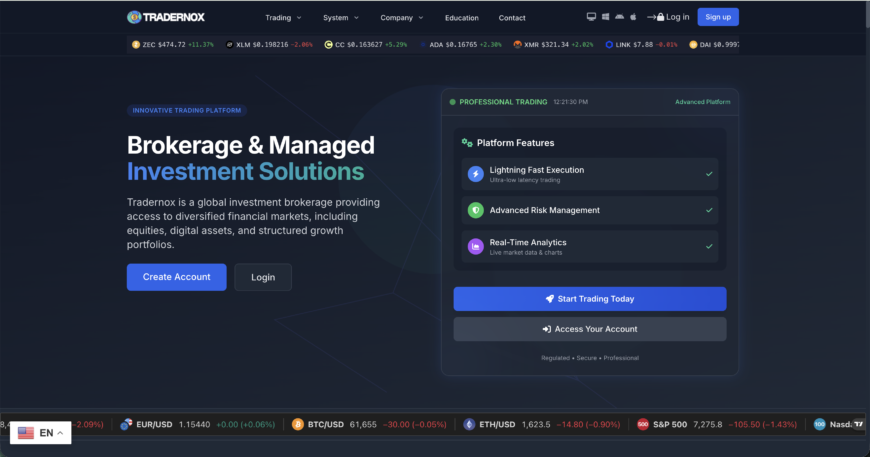The height and width of the screenshot is (457, 870).
Task: Click the Tradernox logo
Action: point(166,17)
